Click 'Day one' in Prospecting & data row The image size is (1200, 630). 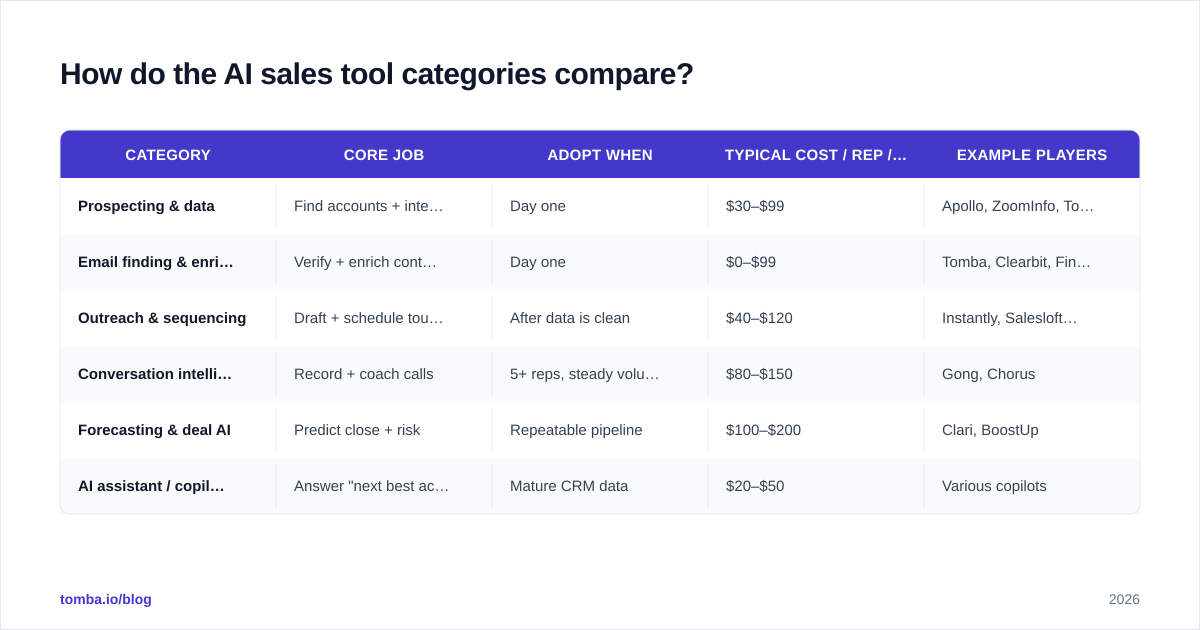coord(600,206)
